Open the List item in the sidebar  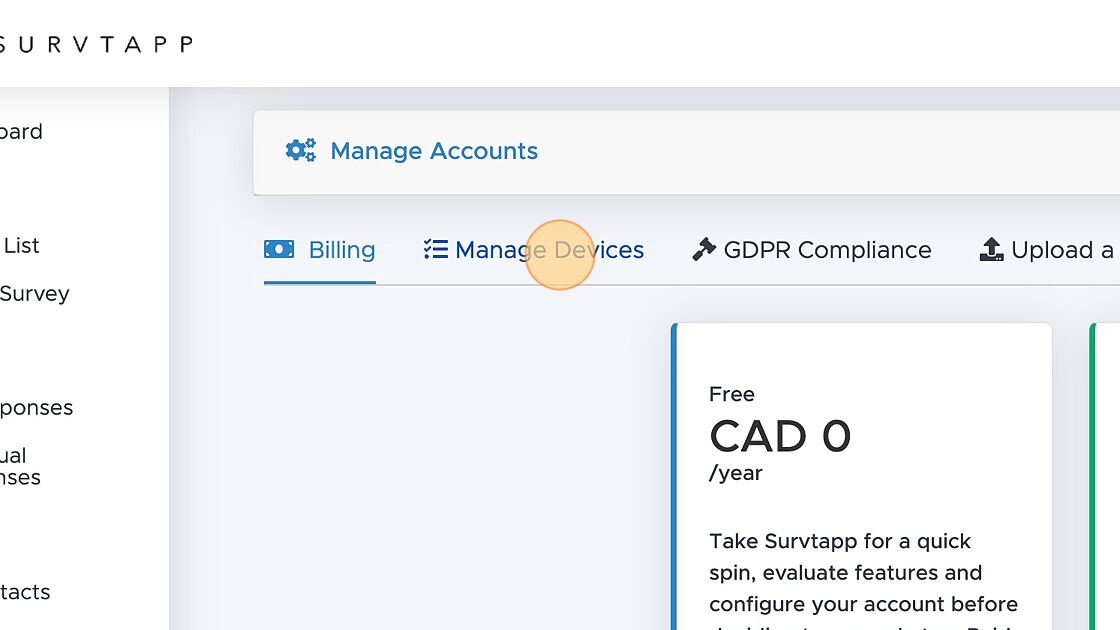tap(21, 246)
